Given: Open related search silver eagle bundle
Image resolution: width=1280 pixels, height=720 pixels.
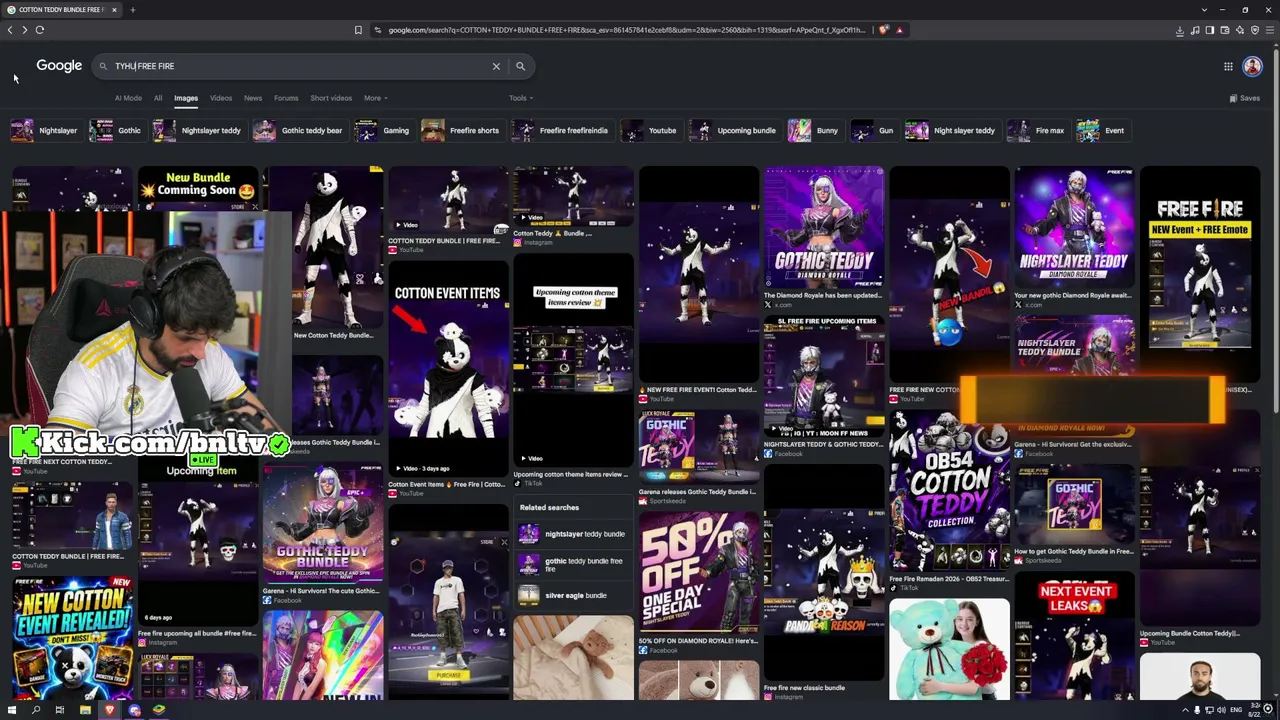Looking at the screenshot, I should pyautogui.click(x=572, y=595).
